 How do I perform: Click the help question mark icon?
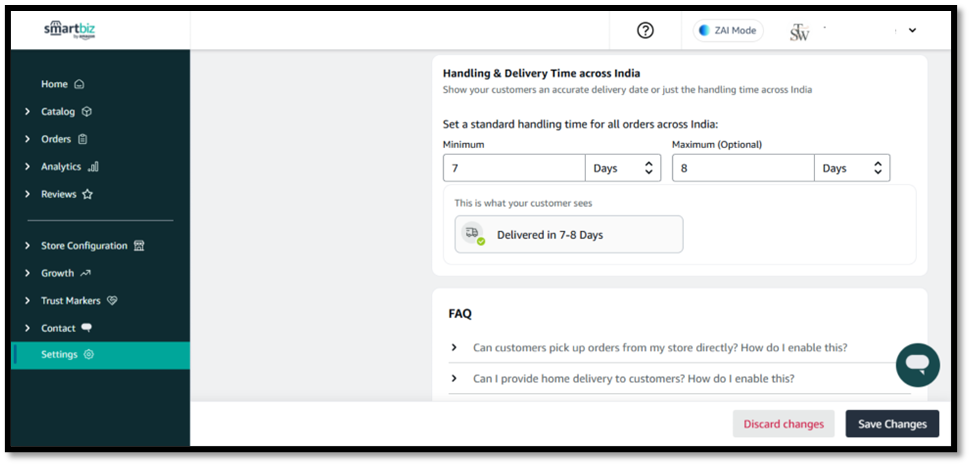[645, 30]
